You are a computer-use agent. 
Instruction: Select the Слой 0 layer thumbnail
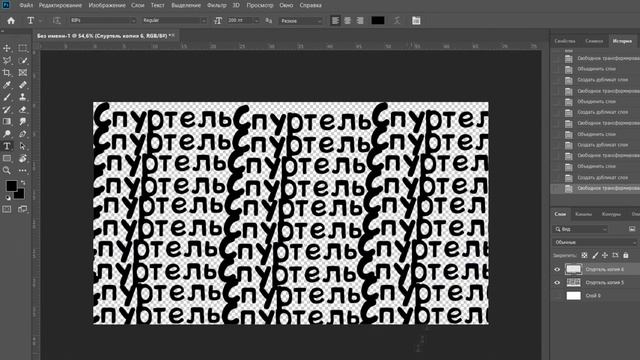tap(573, 296)
